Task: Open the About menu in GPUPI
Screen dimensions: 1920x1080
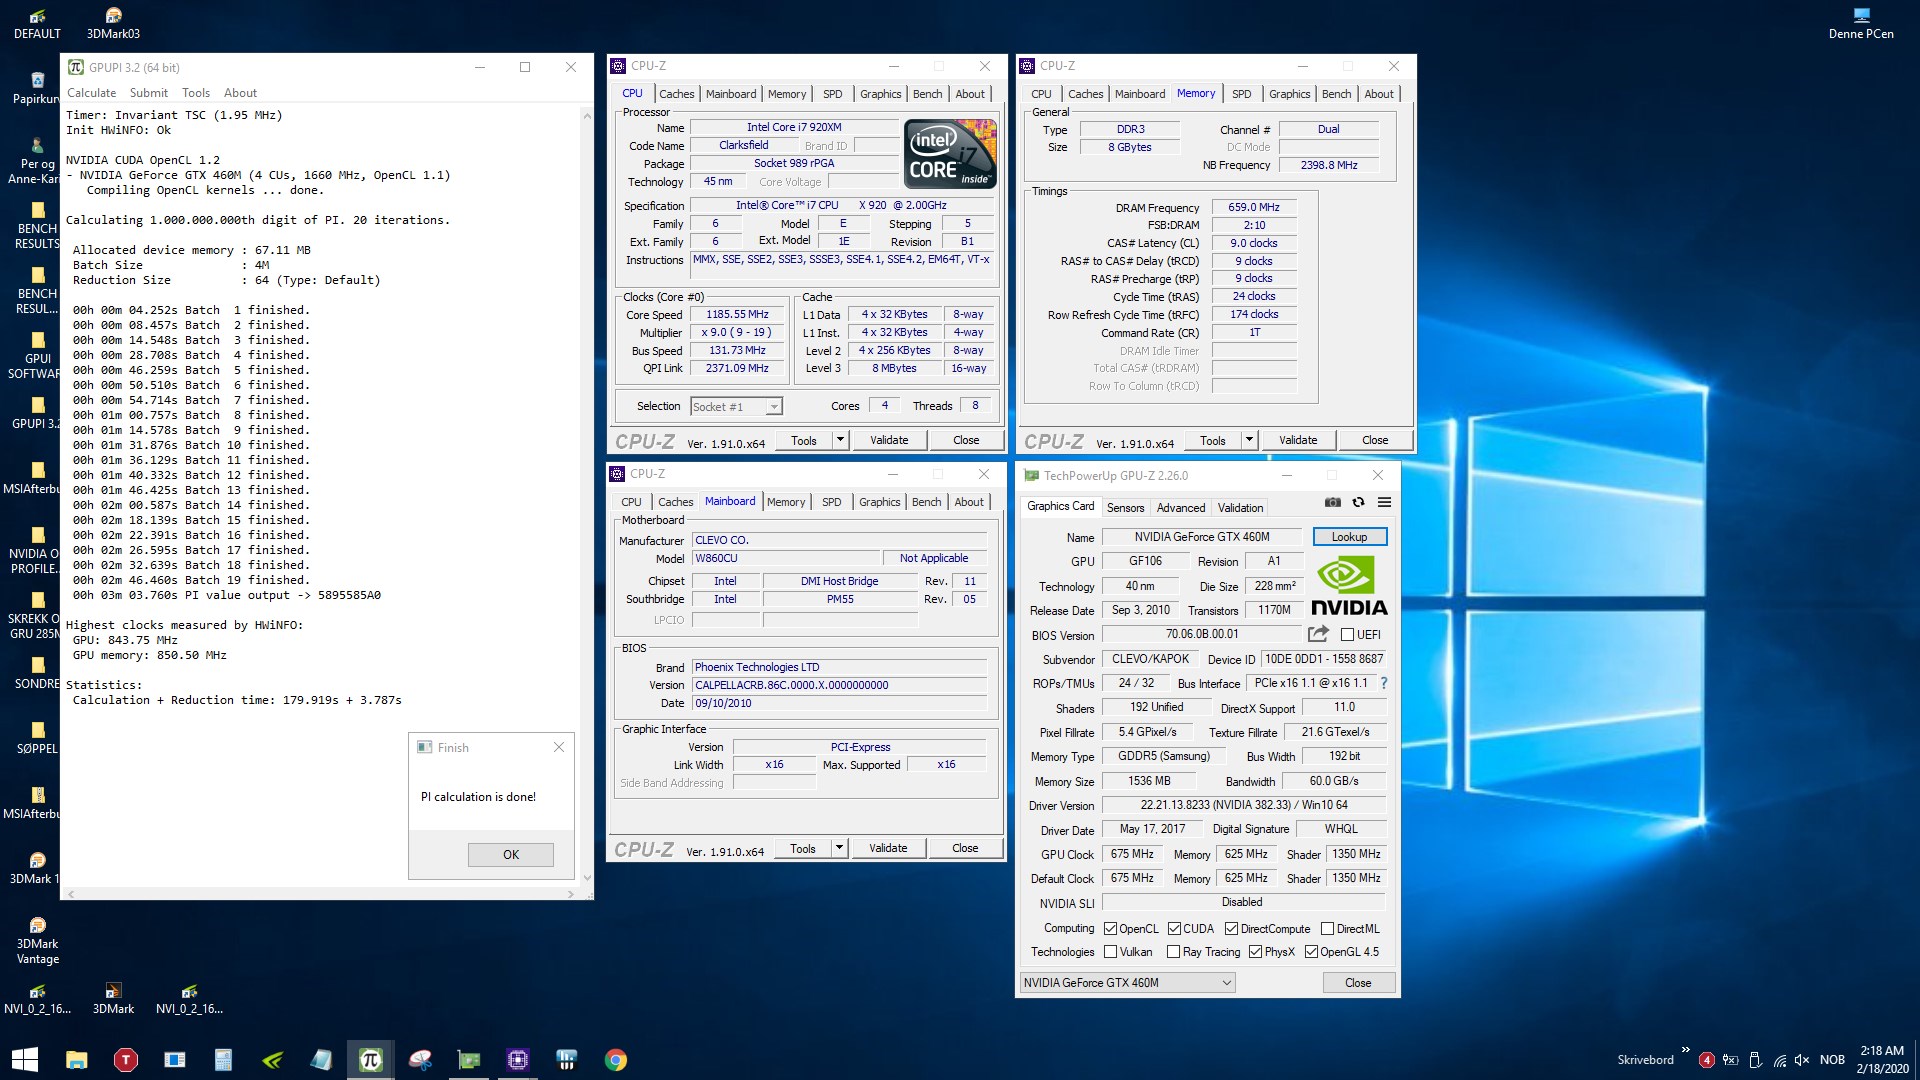Action: (240, 93)
